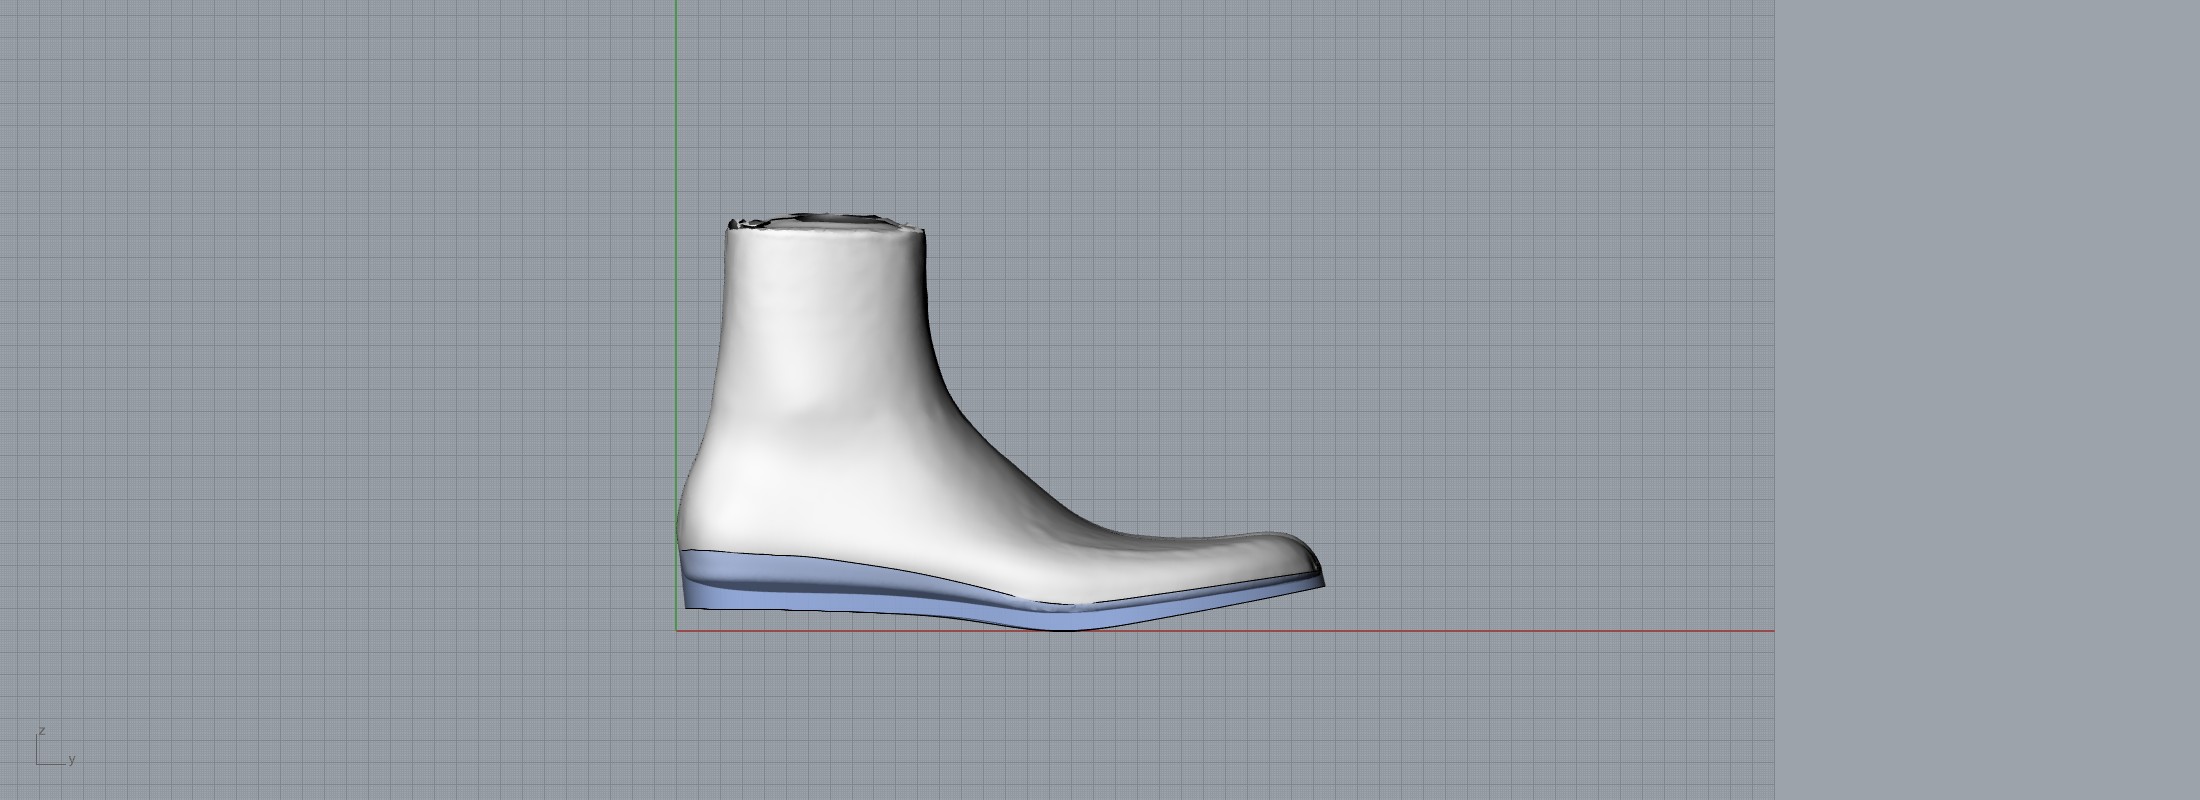The image size is (2200, 800).
Task: Select the blue sole at the heel
Action: pyautogui.click(x=720, y=585)
